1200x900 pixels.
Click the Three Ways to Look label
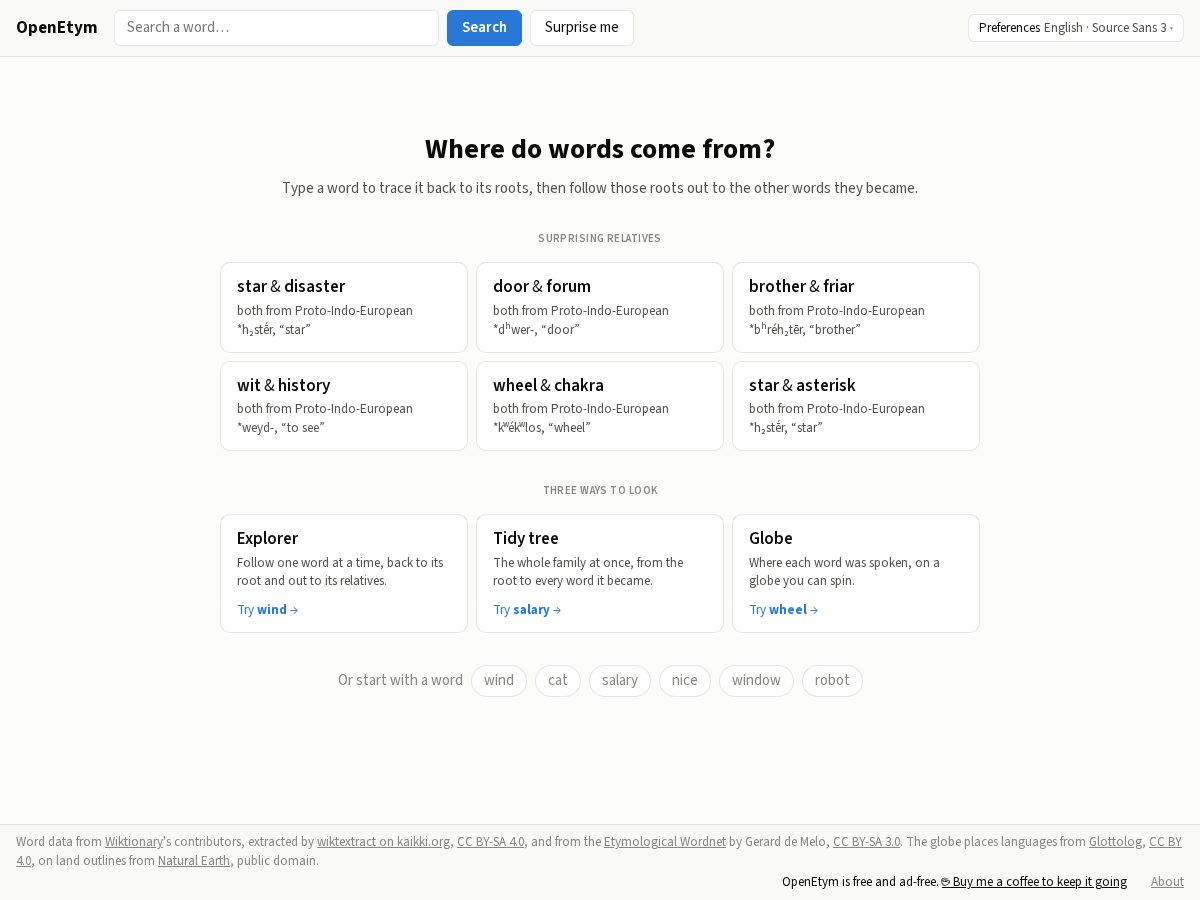(600, 490)
